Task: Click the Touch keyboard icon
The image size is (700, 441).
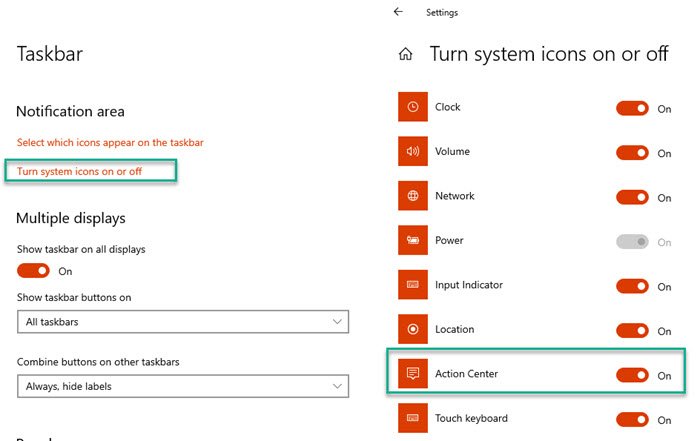Action: (413, 419)
